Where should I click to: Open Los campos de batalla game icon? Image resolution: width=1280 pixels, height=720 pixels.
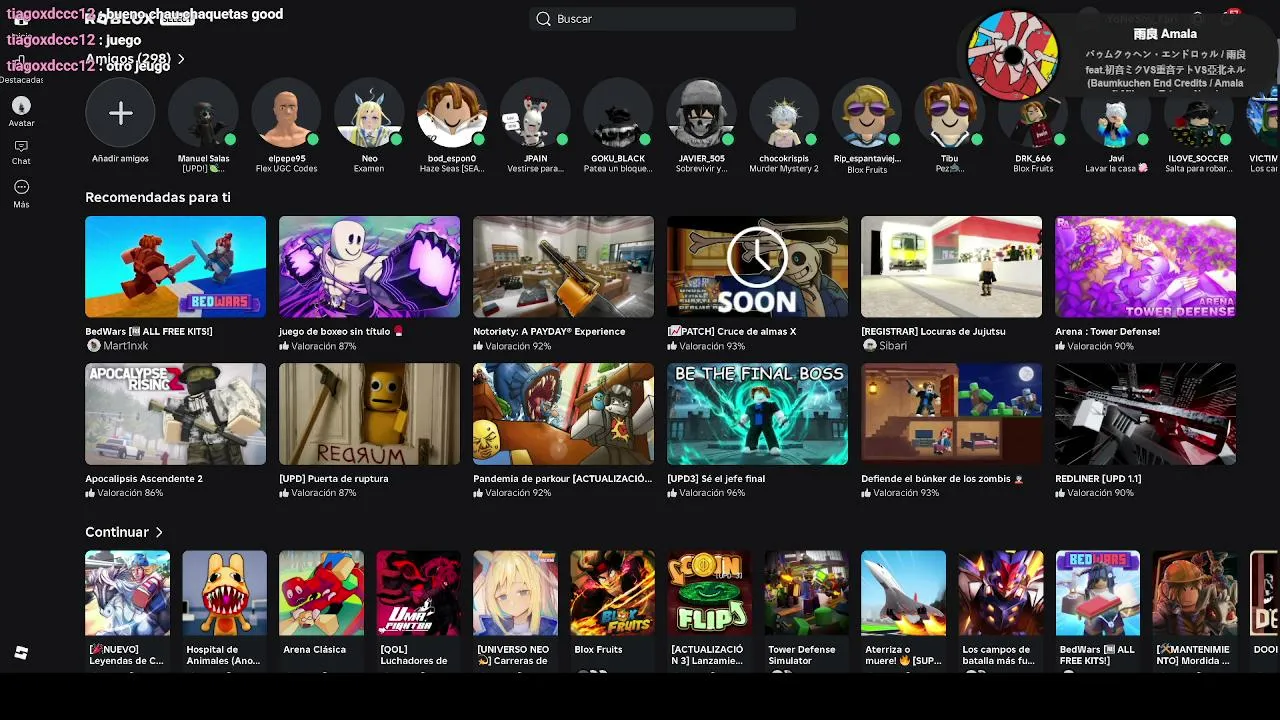[x=1000, y=593]
